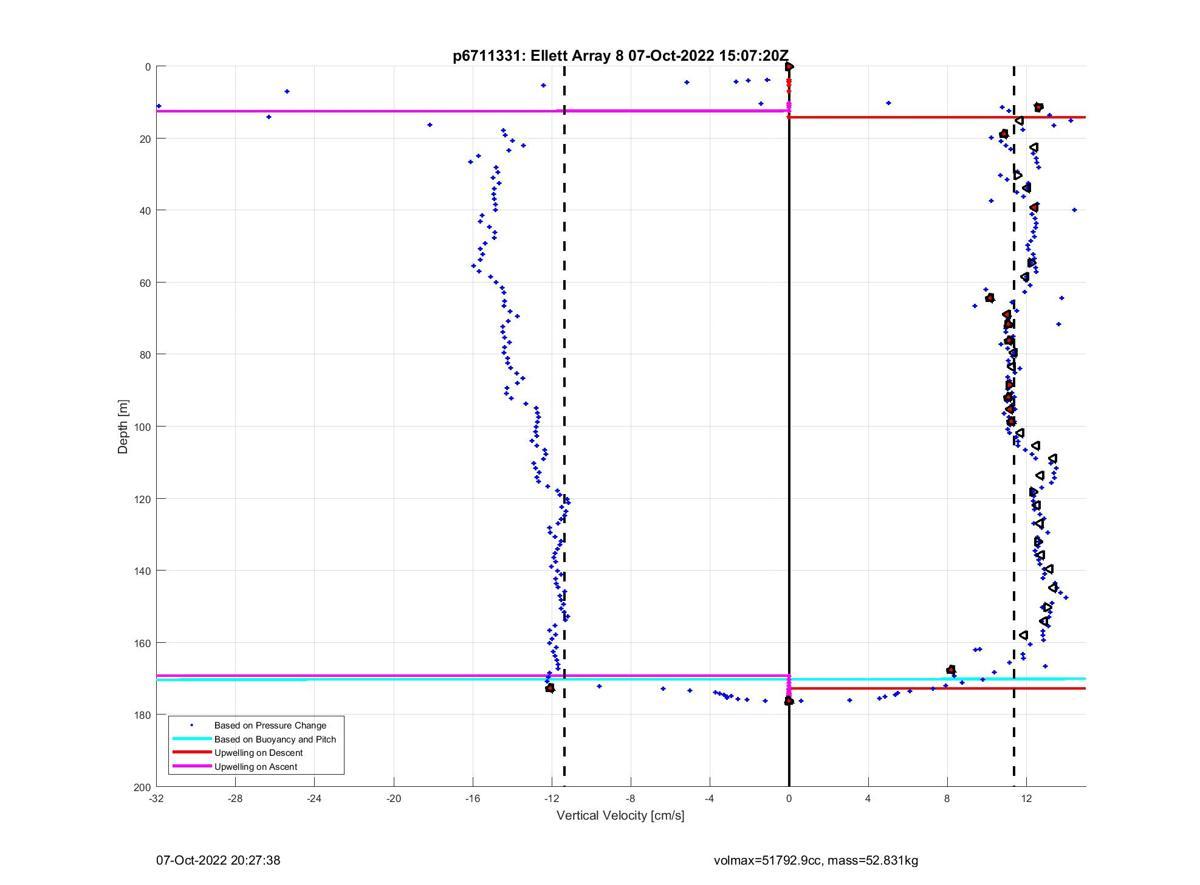Click x-axis tick label '-24'
This screenshot has width=1200, height=885.
click(314, 798)
